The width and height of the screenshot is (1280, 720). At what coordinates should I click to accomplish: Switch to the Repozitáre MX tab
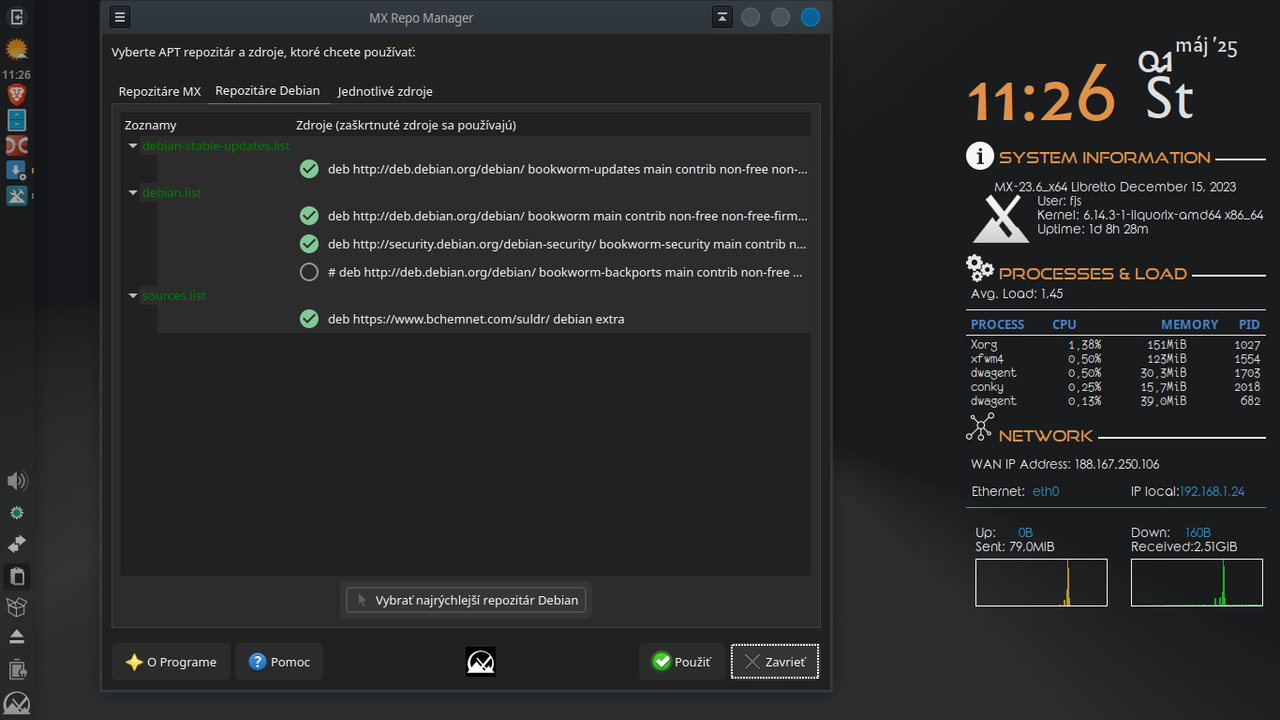[160, 91]
